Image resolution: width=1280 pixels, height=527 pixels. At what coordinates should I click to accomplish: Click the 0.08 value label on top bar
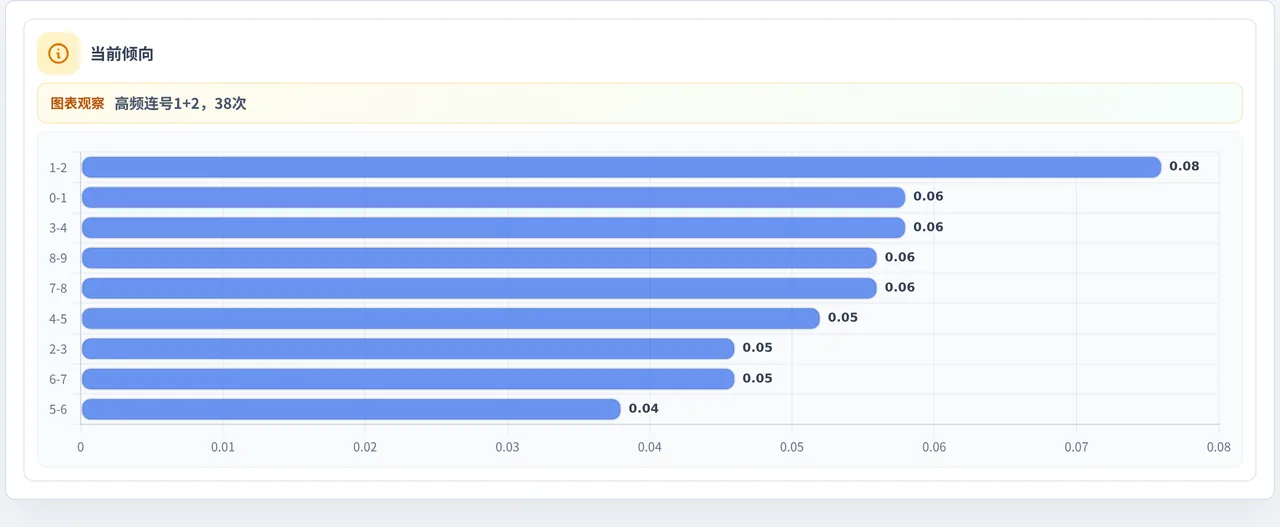click(x=1184, y=167)
